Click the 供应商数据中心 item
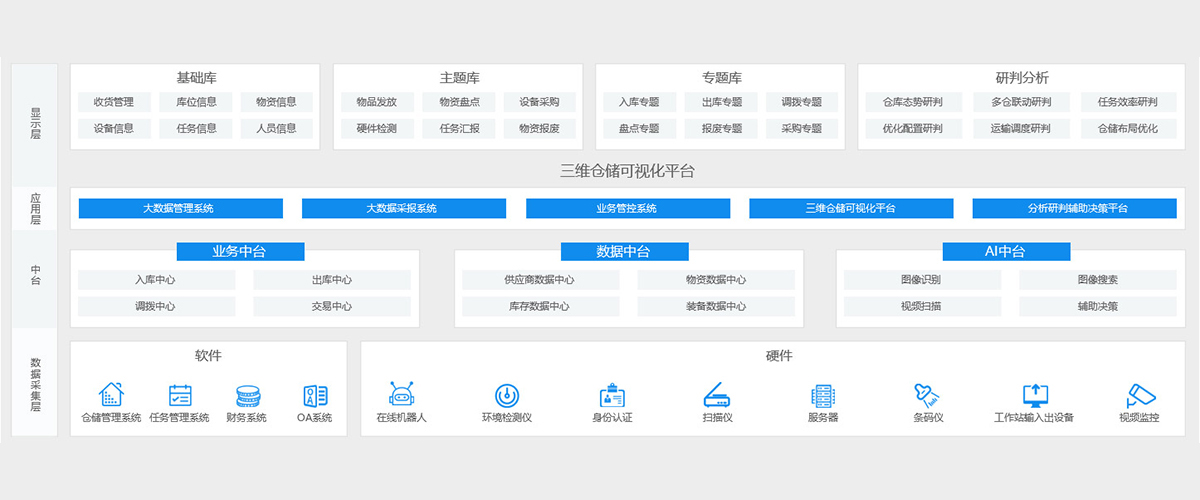1200x500 pixels. click(541, 280)
